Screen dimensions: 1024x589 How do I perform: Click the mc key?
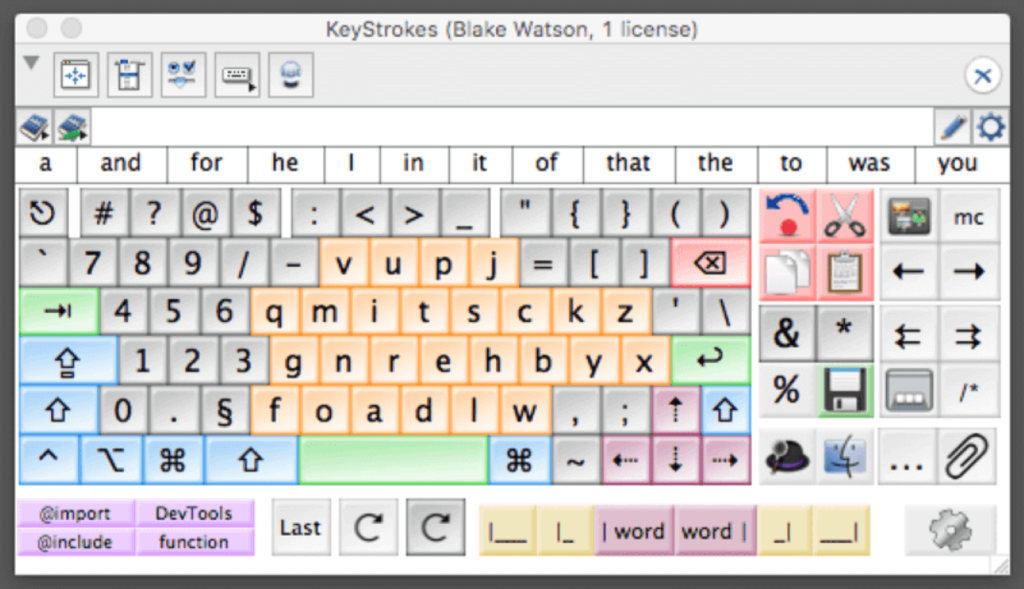(968, 216)
